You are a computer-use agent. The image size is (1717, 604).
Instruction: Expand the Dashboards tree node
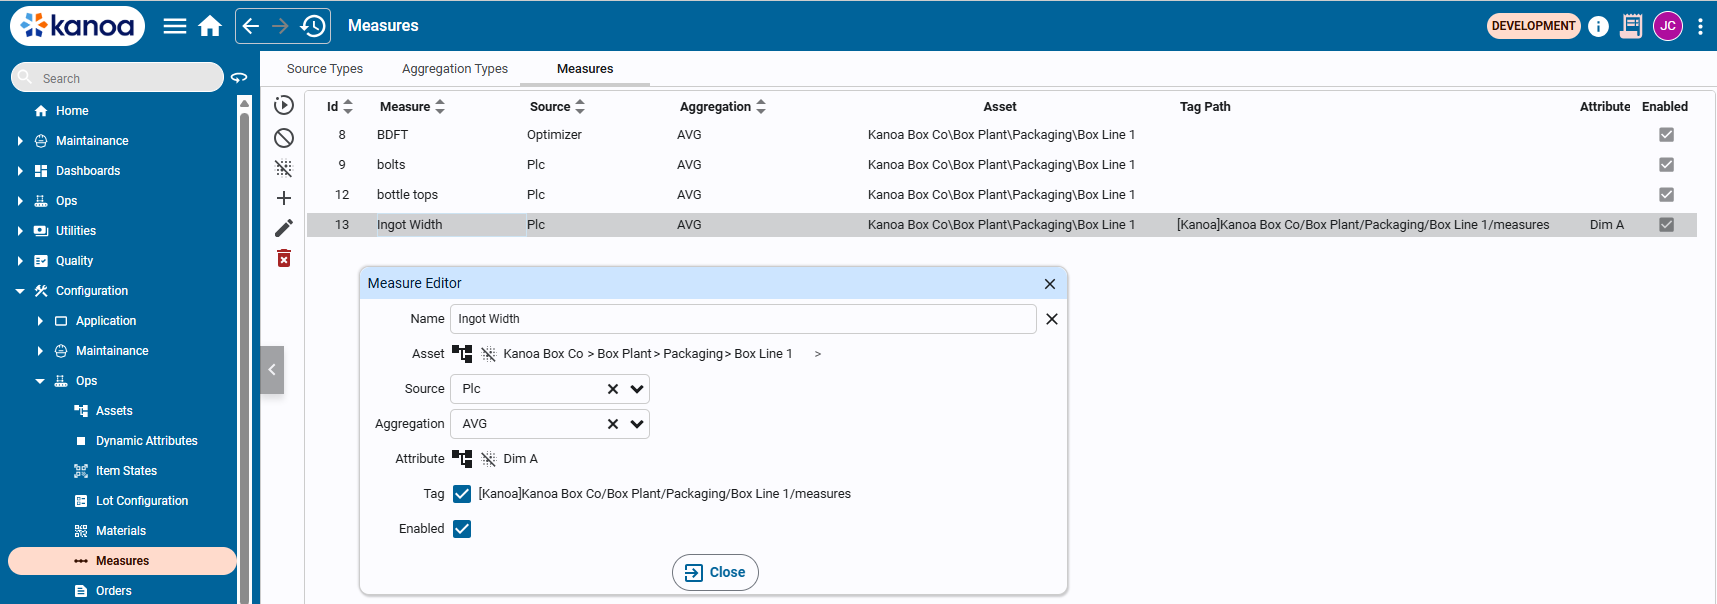pyautogui.click(x=20, y=171)
